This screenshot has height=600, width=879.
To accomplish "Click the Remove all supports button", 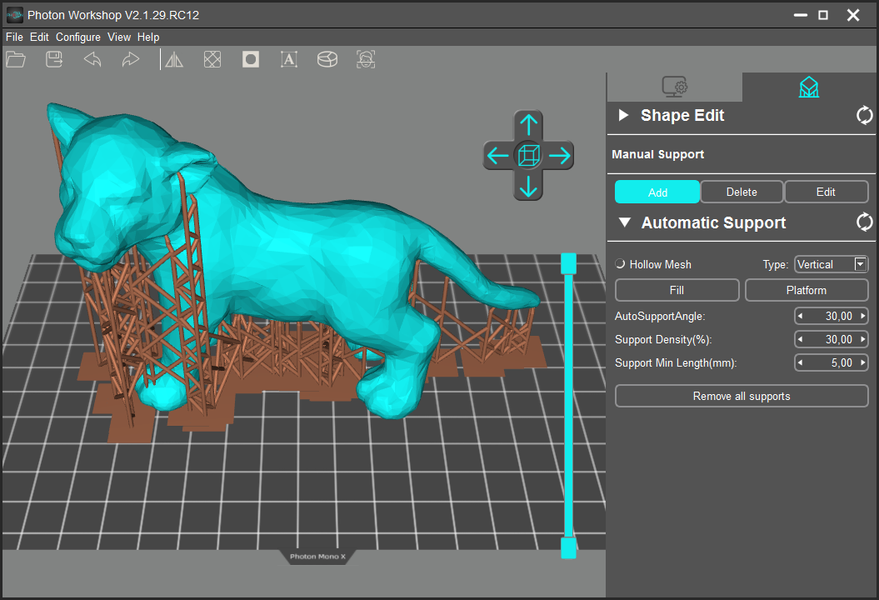I will (x=741, y=396).
